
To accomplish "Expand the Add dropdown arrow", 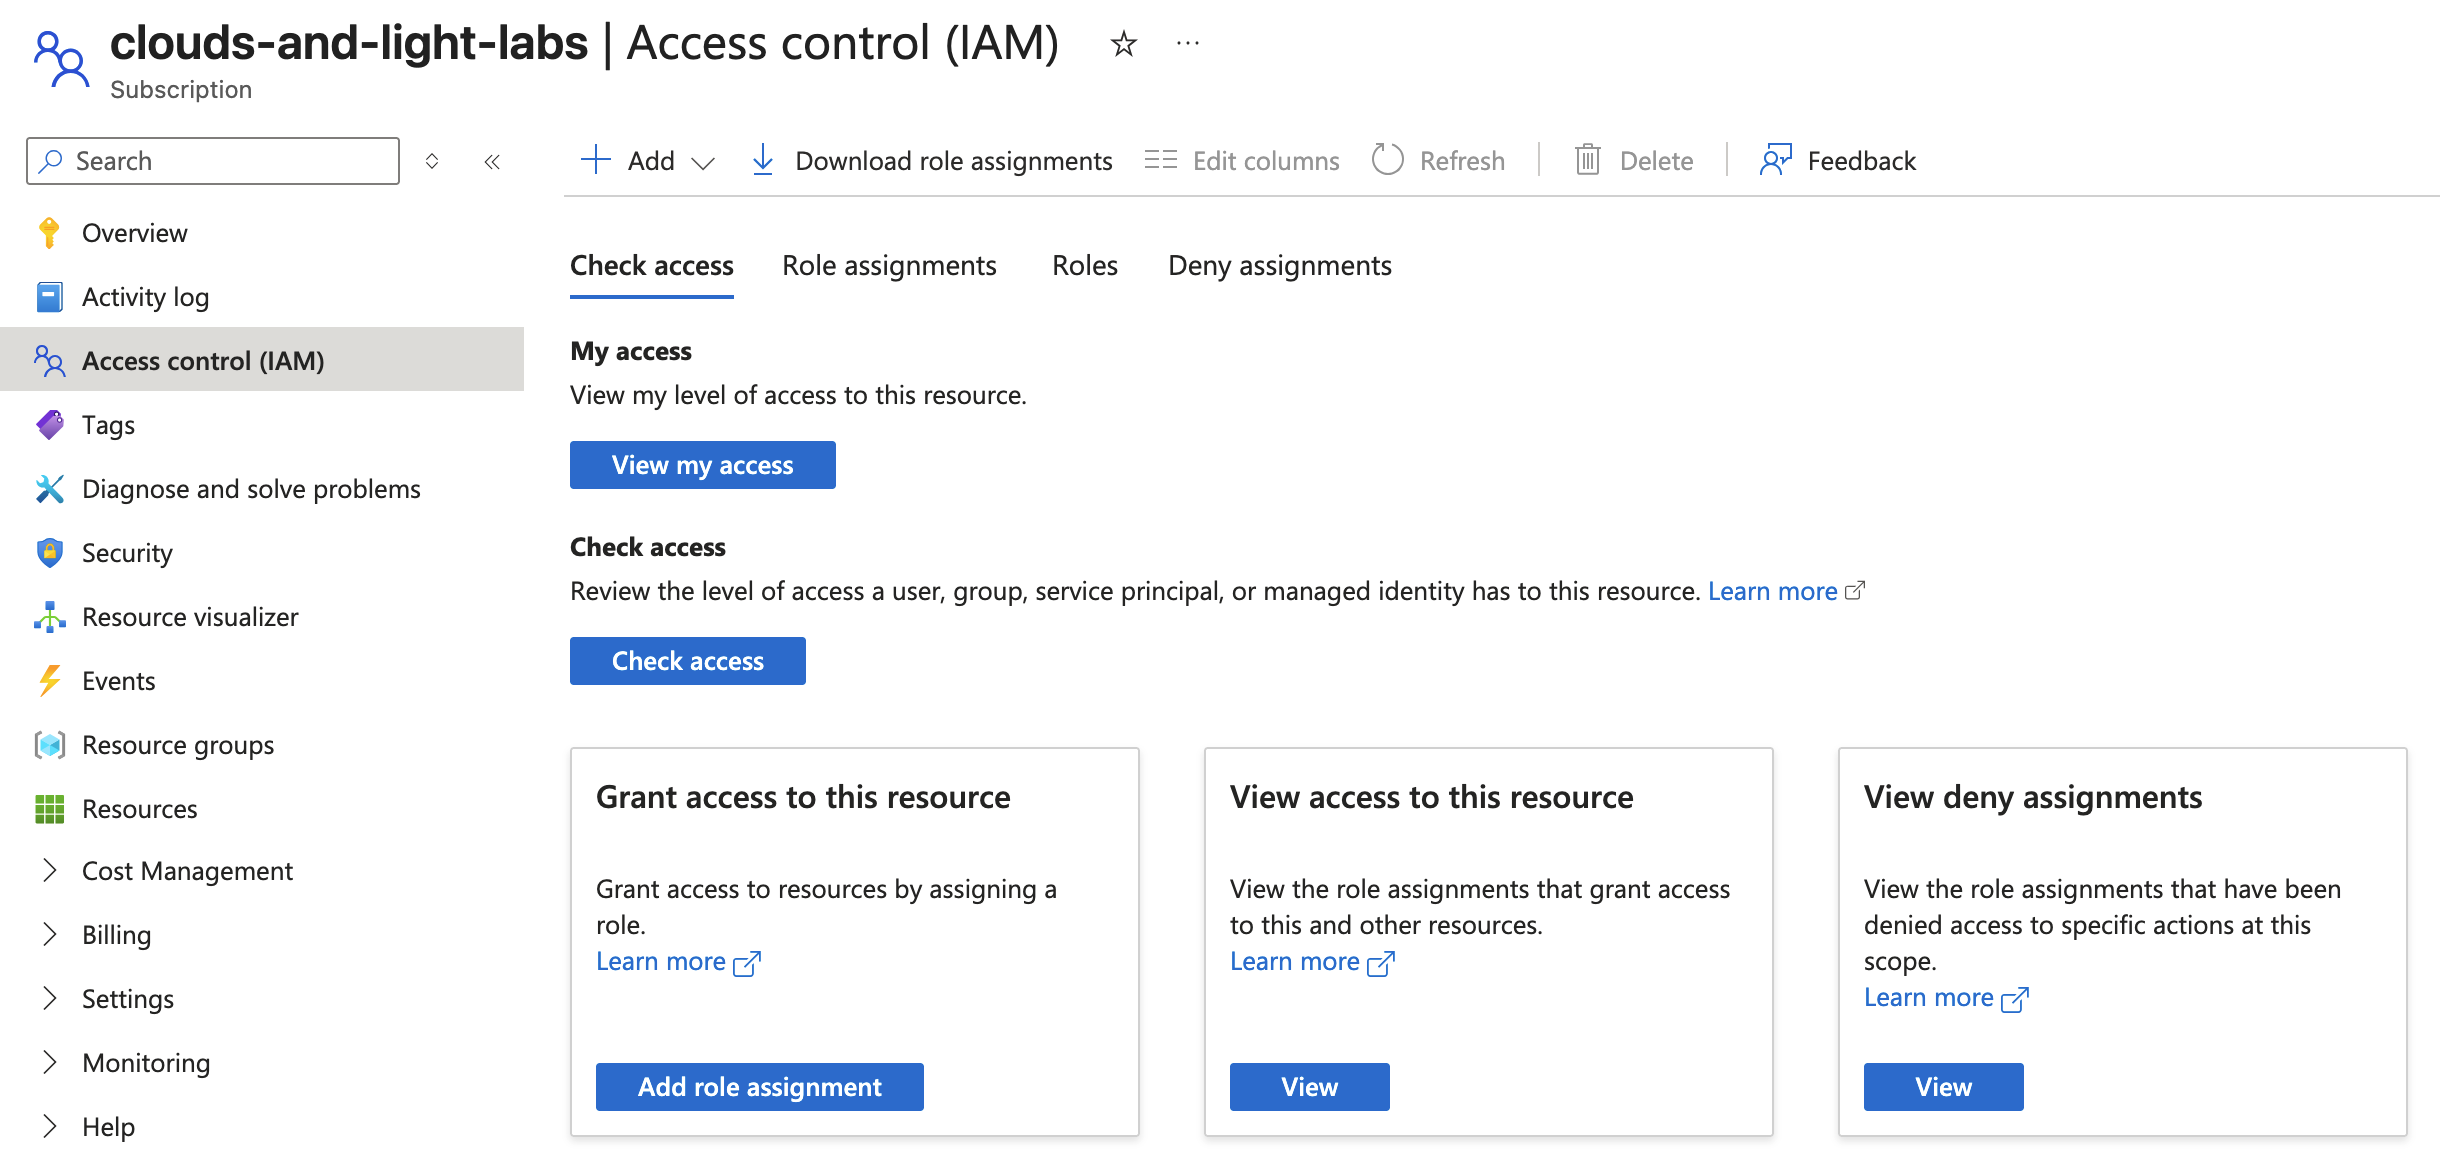I will pos(703,163).
